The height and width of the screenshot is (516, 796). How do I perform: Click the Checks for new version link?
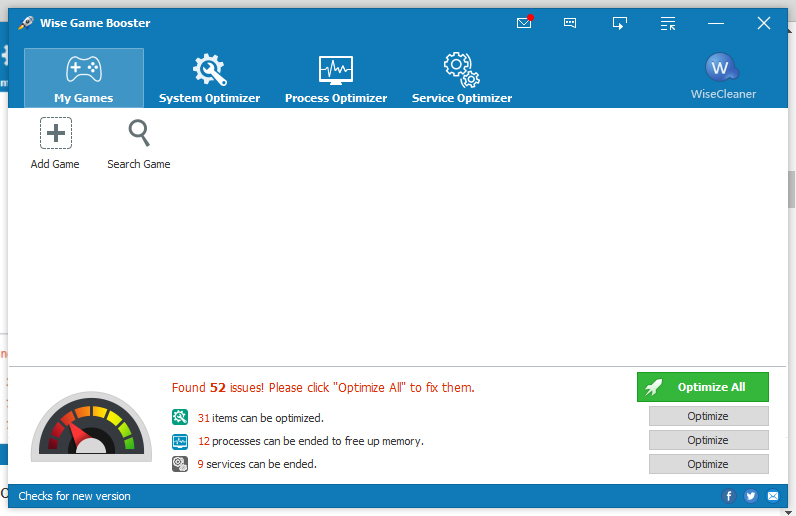pos(74,496)
